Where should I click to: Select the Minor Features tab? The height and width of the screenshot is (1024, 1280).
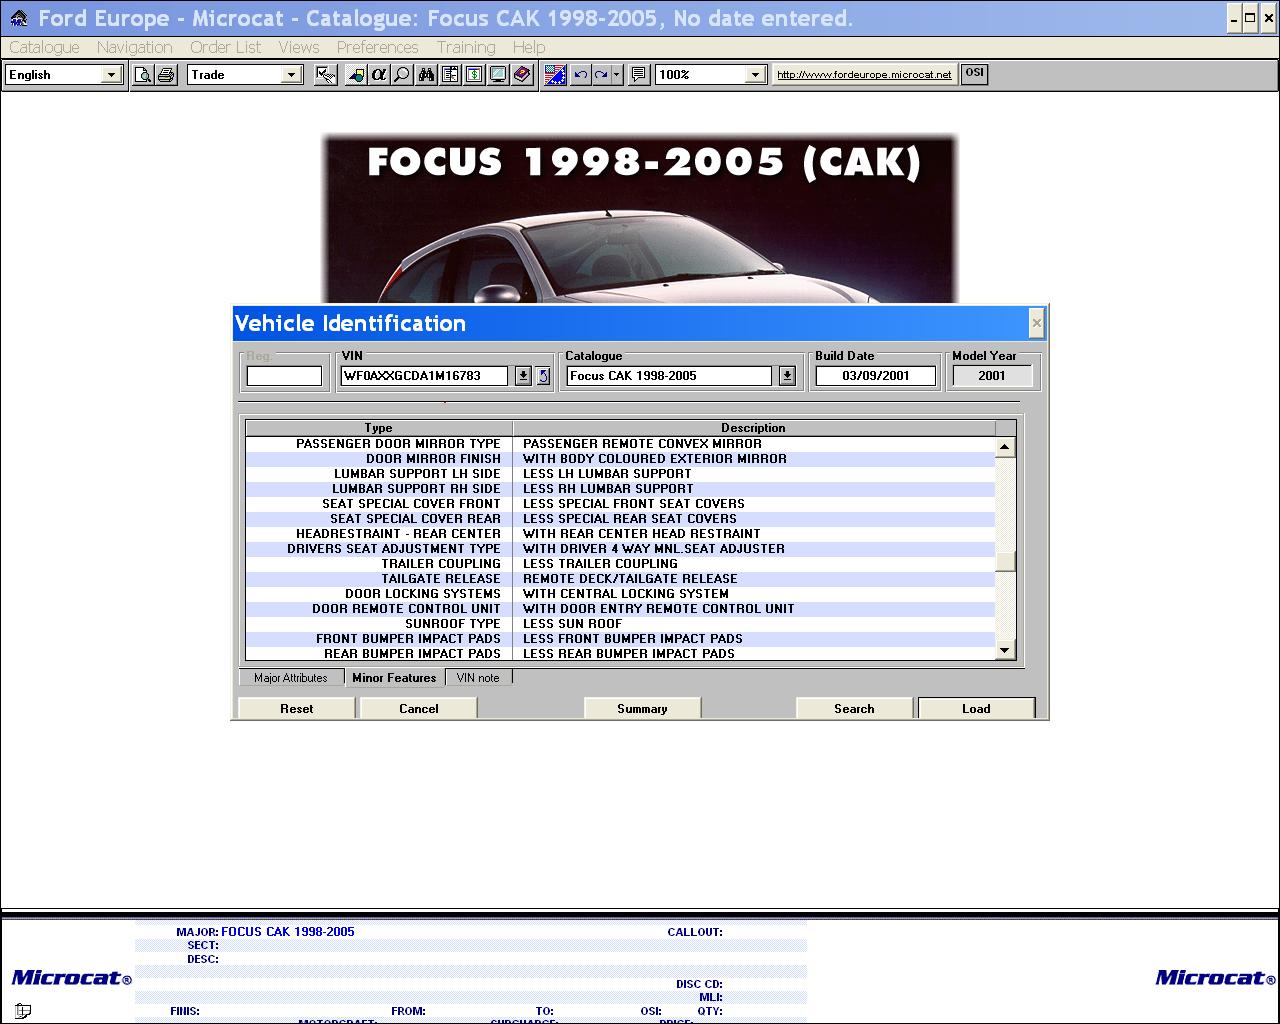(394, 677)
